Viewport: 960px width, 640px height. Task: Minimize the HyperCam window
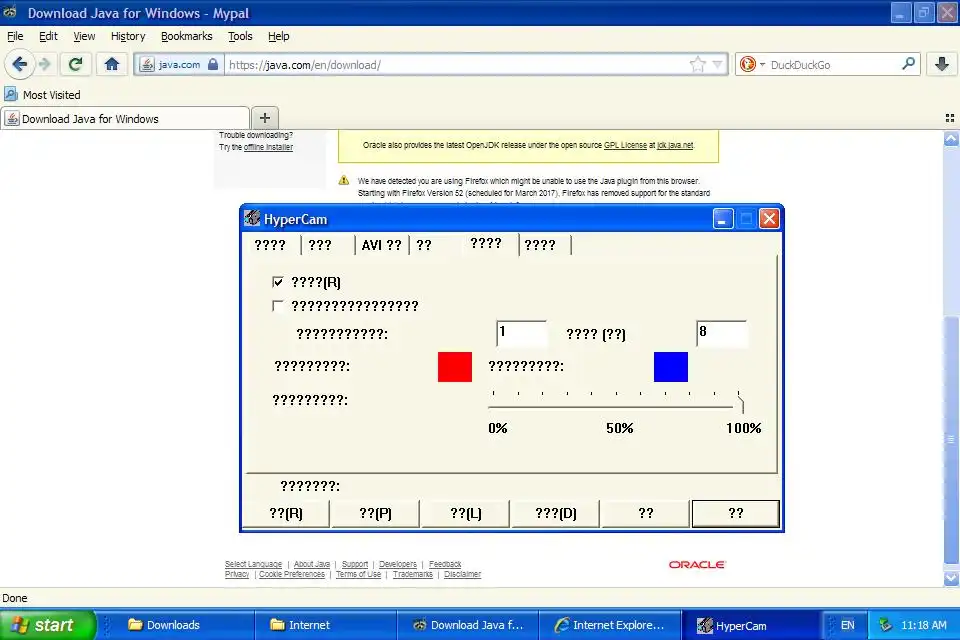point(723,219)
